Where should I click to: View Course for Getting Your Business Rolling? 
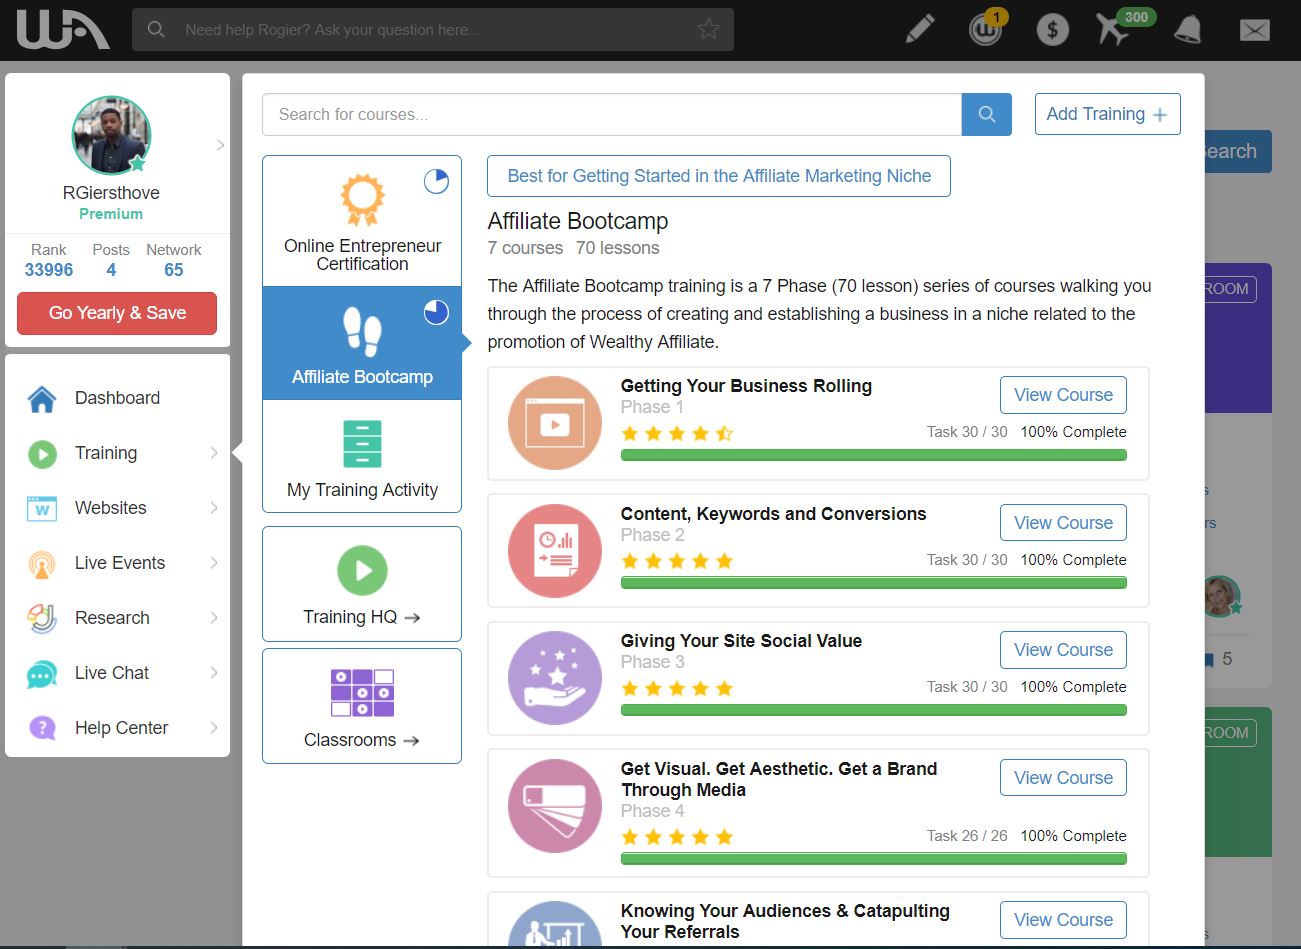(x=1063, y=395)
